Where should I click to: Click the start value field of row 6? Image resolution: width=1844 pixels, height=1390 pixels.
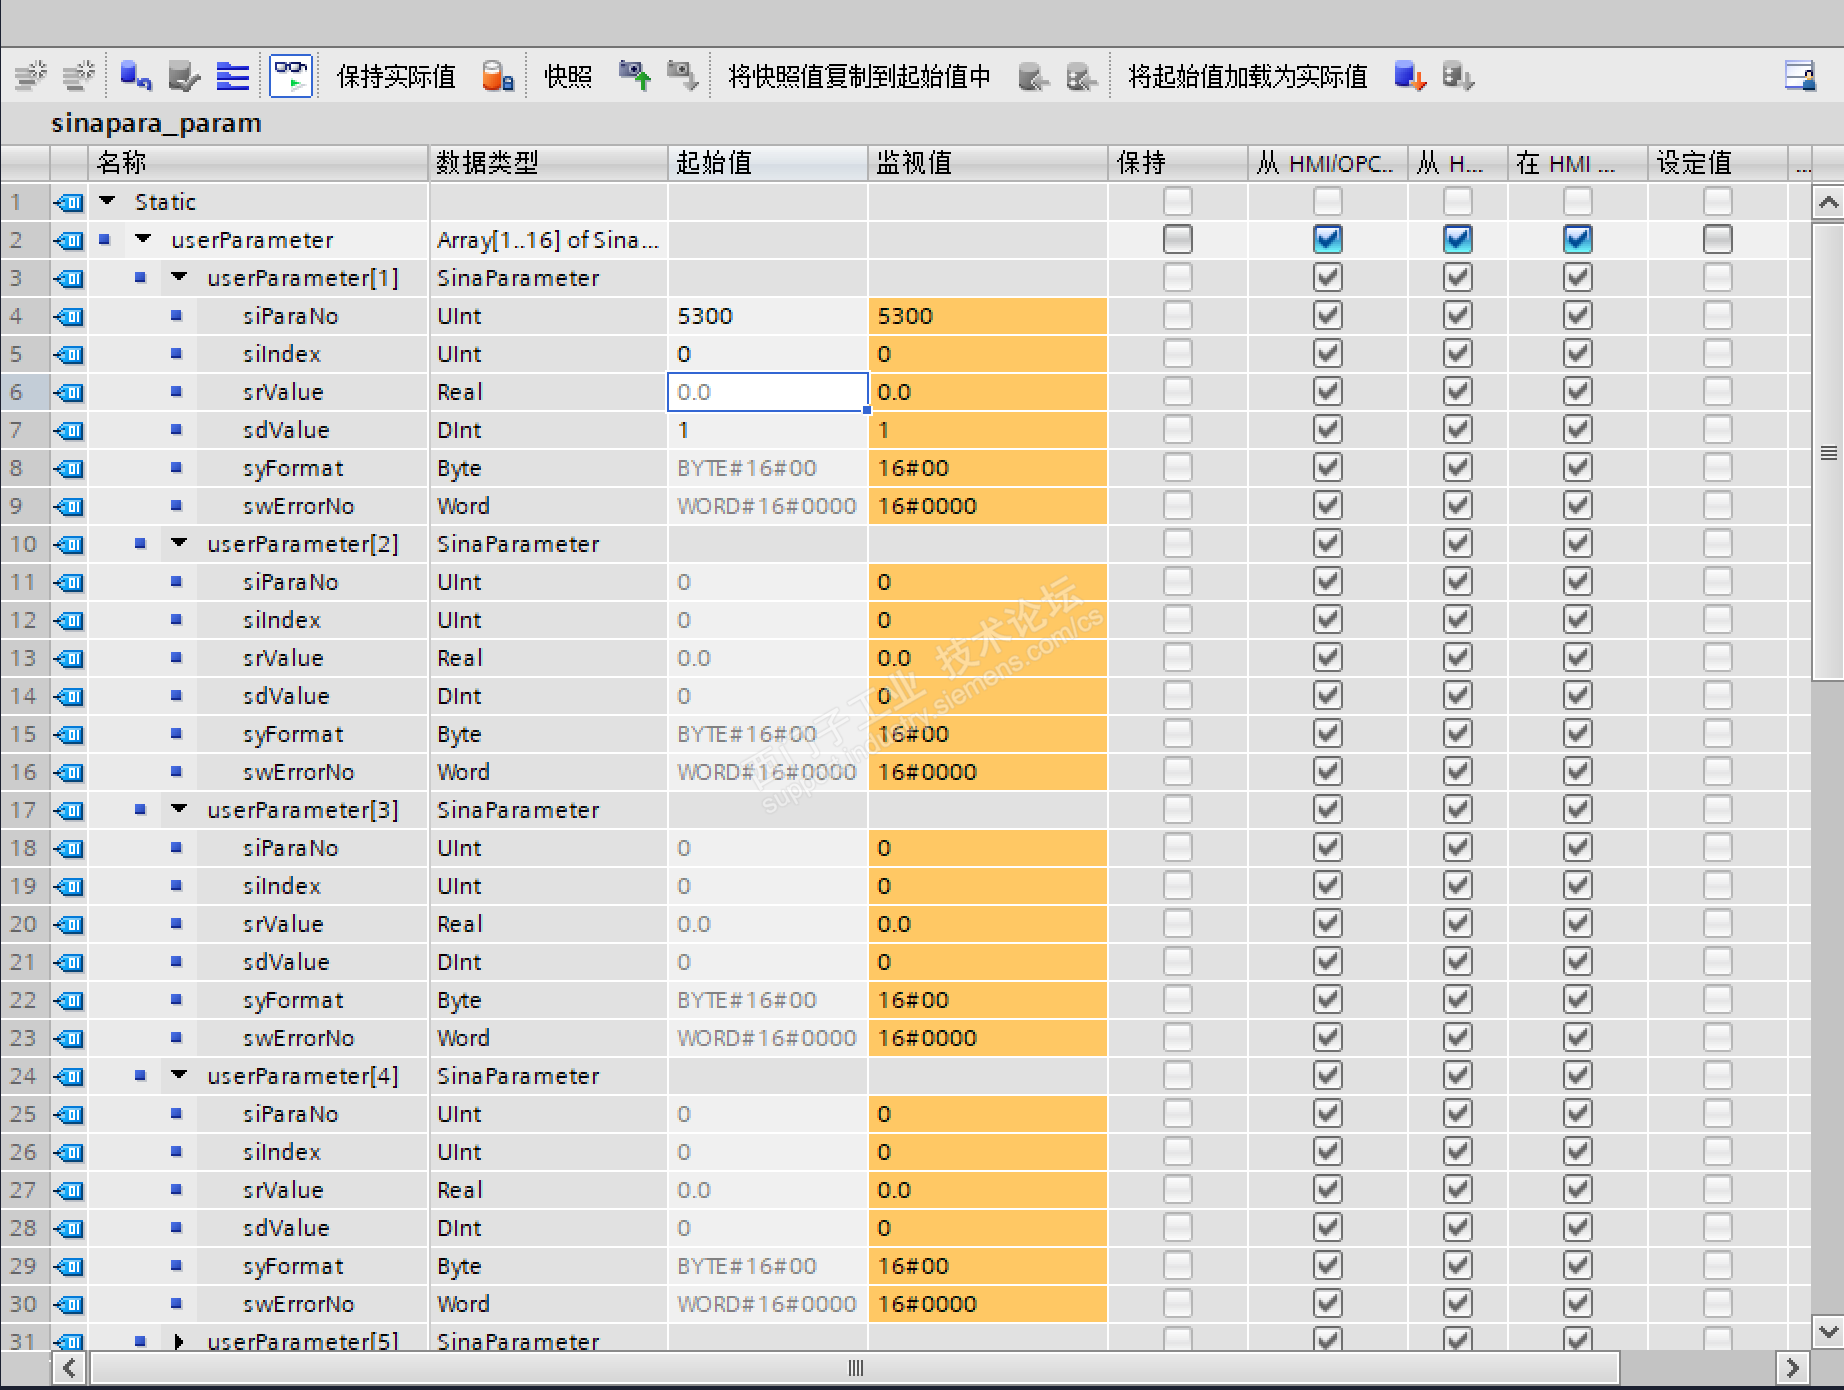(768, 392)
